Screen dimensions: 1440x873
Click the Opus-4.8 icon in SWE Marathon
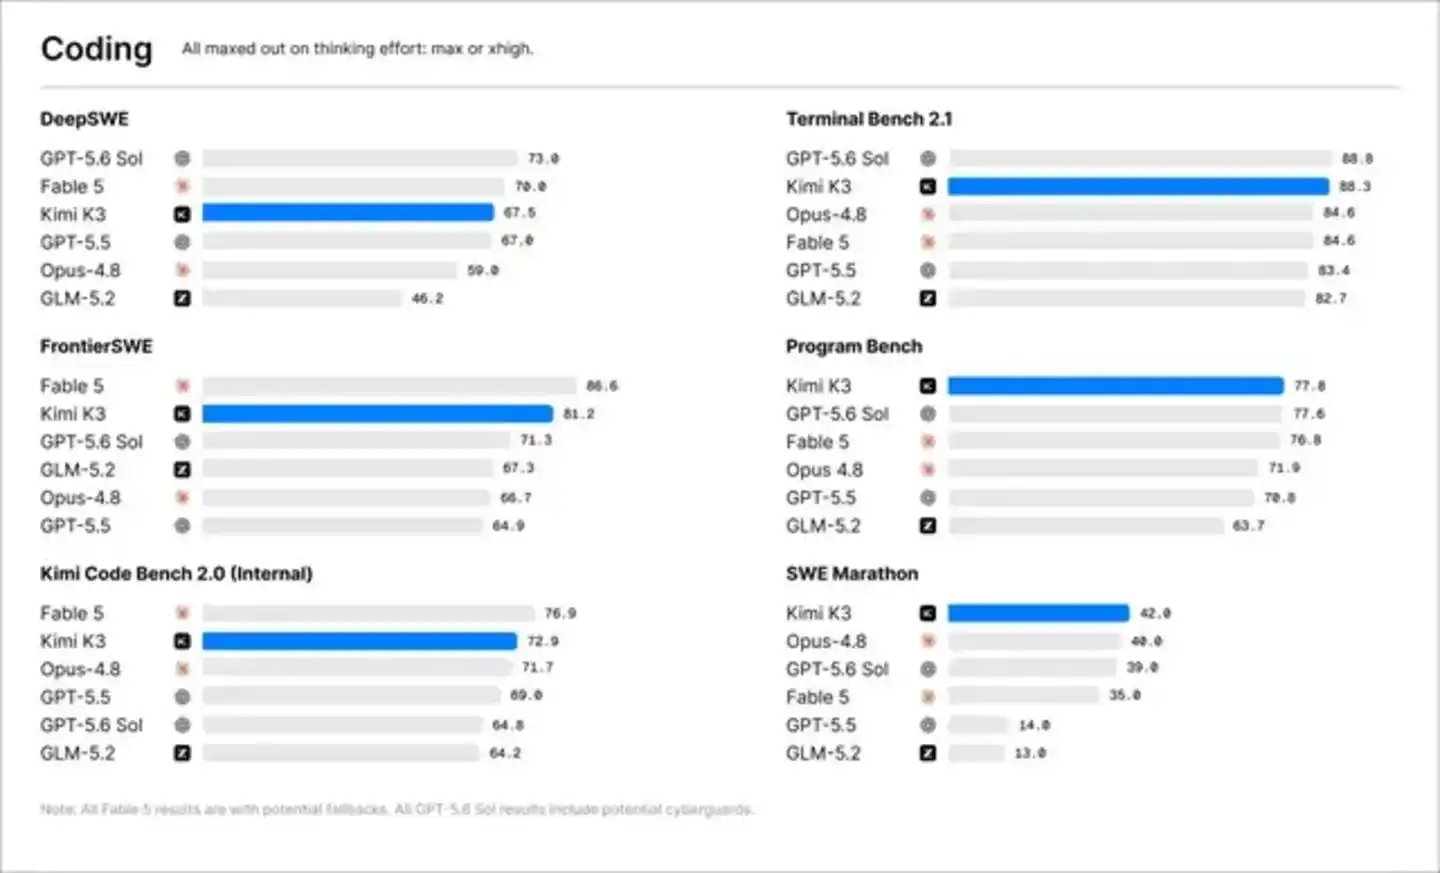click(x=928, y=641)
